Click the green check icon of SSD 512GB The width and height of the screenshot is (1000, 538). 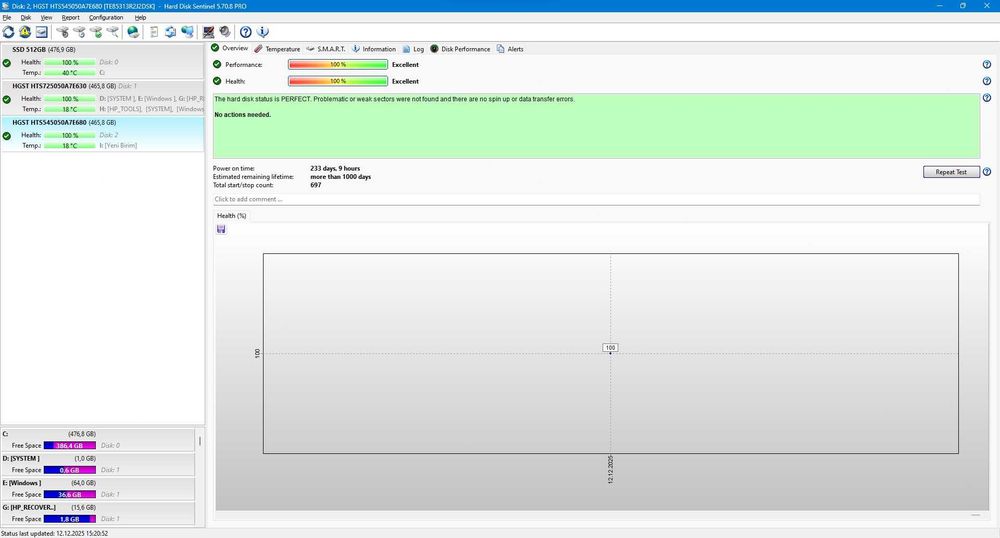[x=6, y=63]
